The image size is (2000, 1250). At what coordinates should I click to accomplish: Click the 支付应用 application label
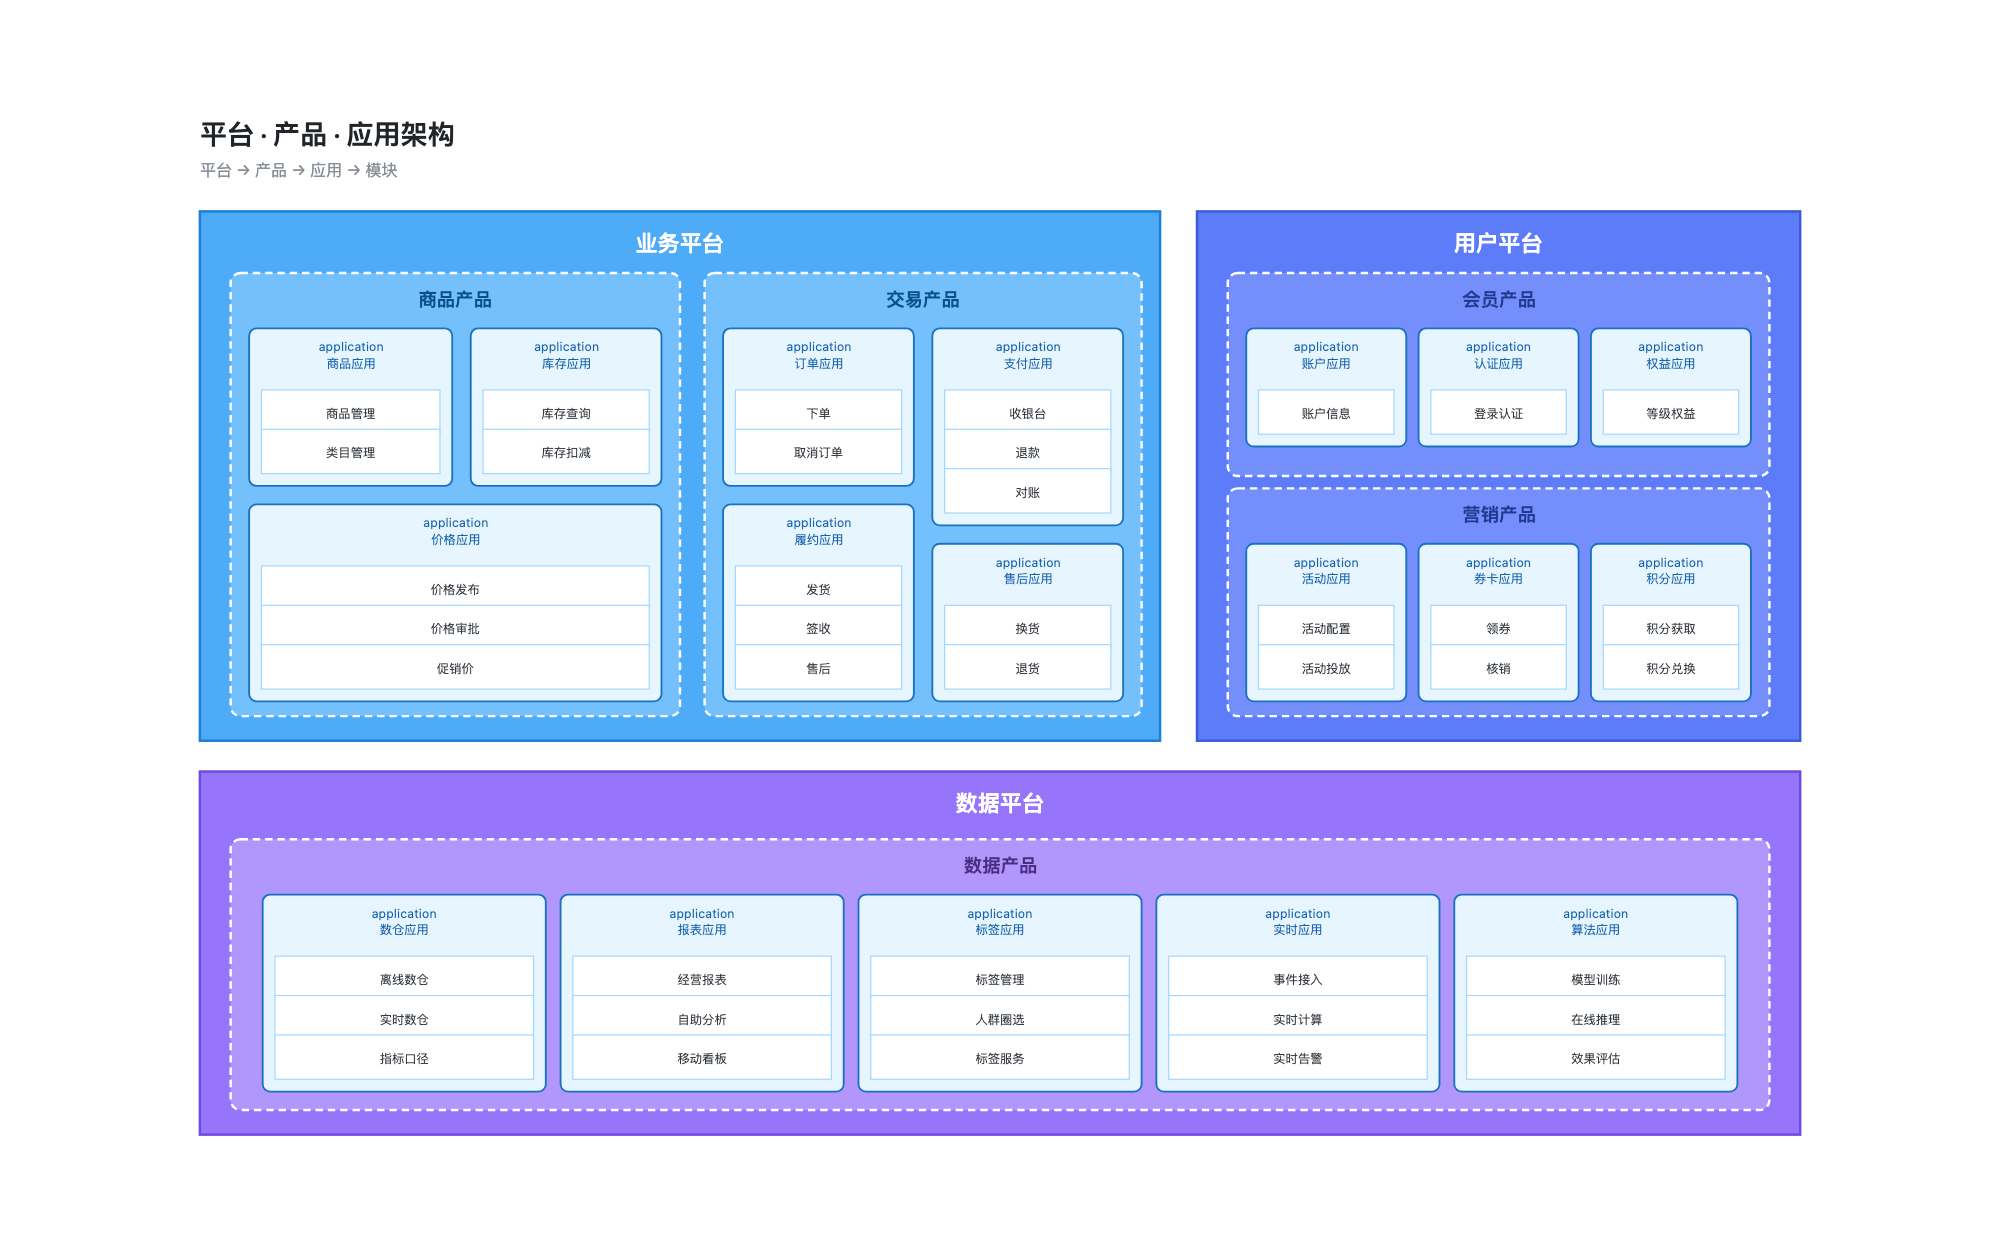point(1028,364)
